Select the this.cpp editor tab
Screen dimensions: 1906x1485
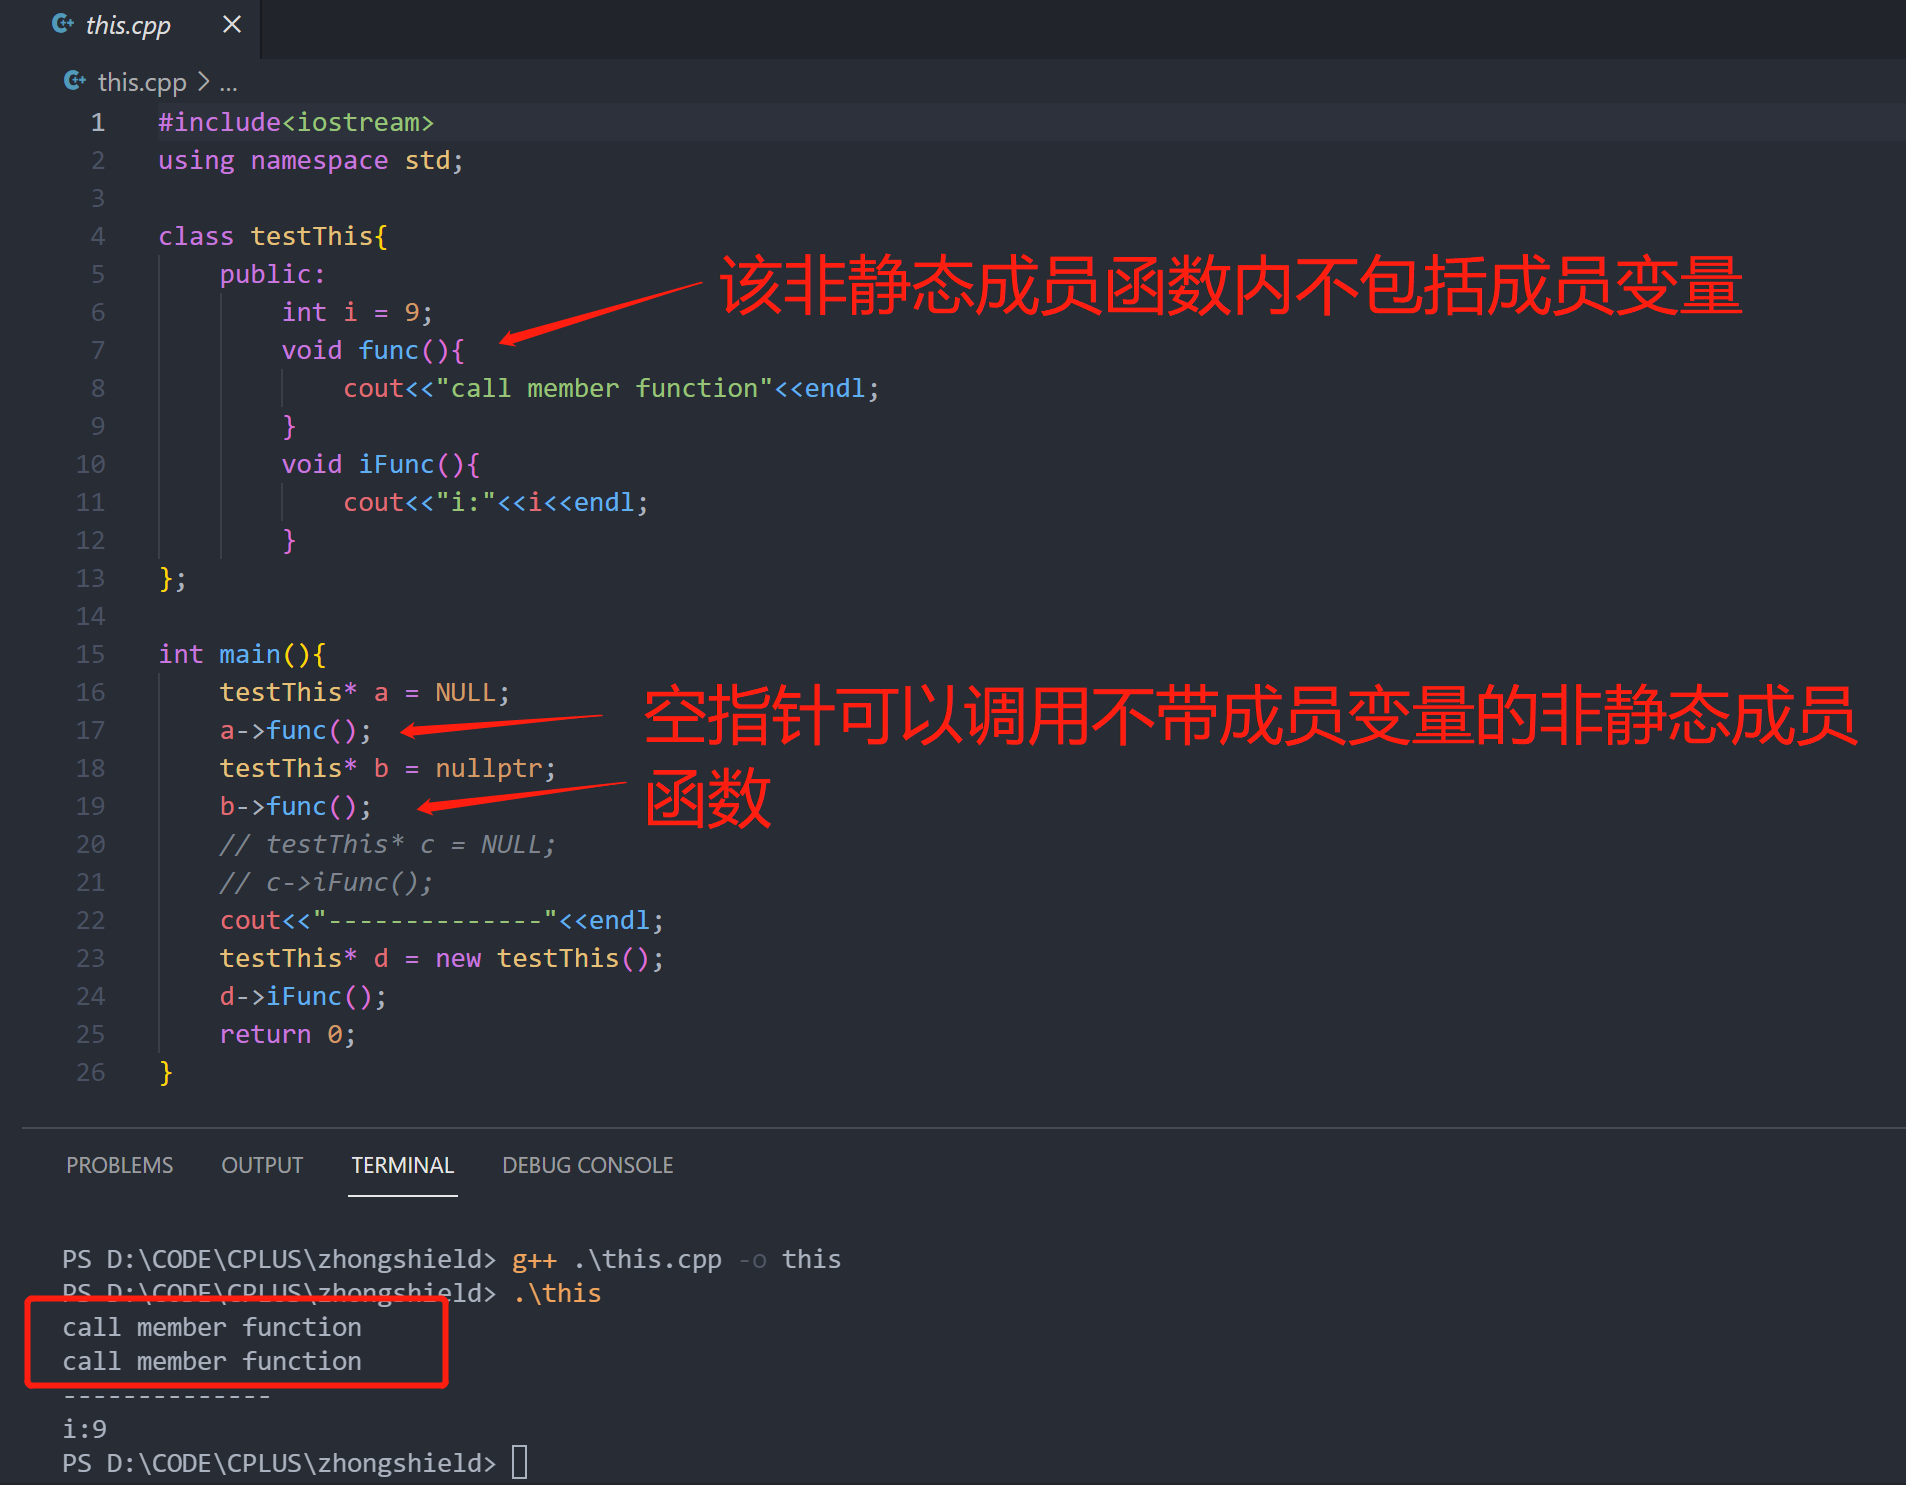pos(130,26)
